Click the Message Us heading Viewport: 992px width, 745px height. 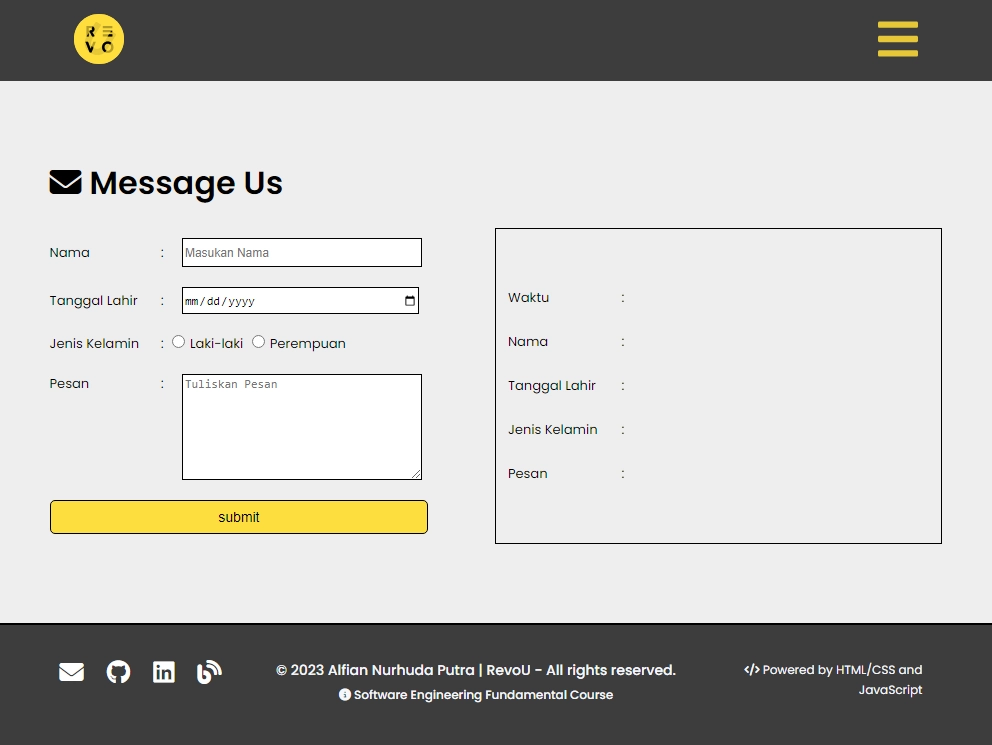pyautogui.click(x=186, y=183)
